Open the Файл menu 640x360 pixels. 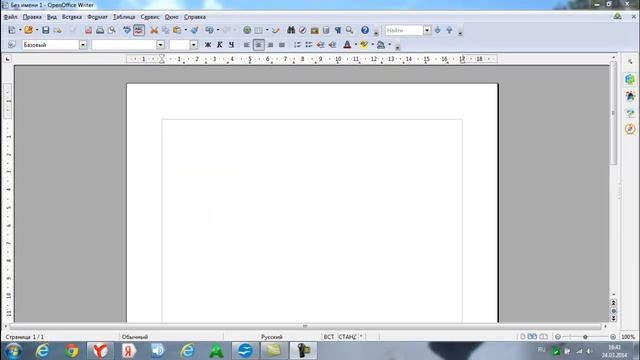10,17
